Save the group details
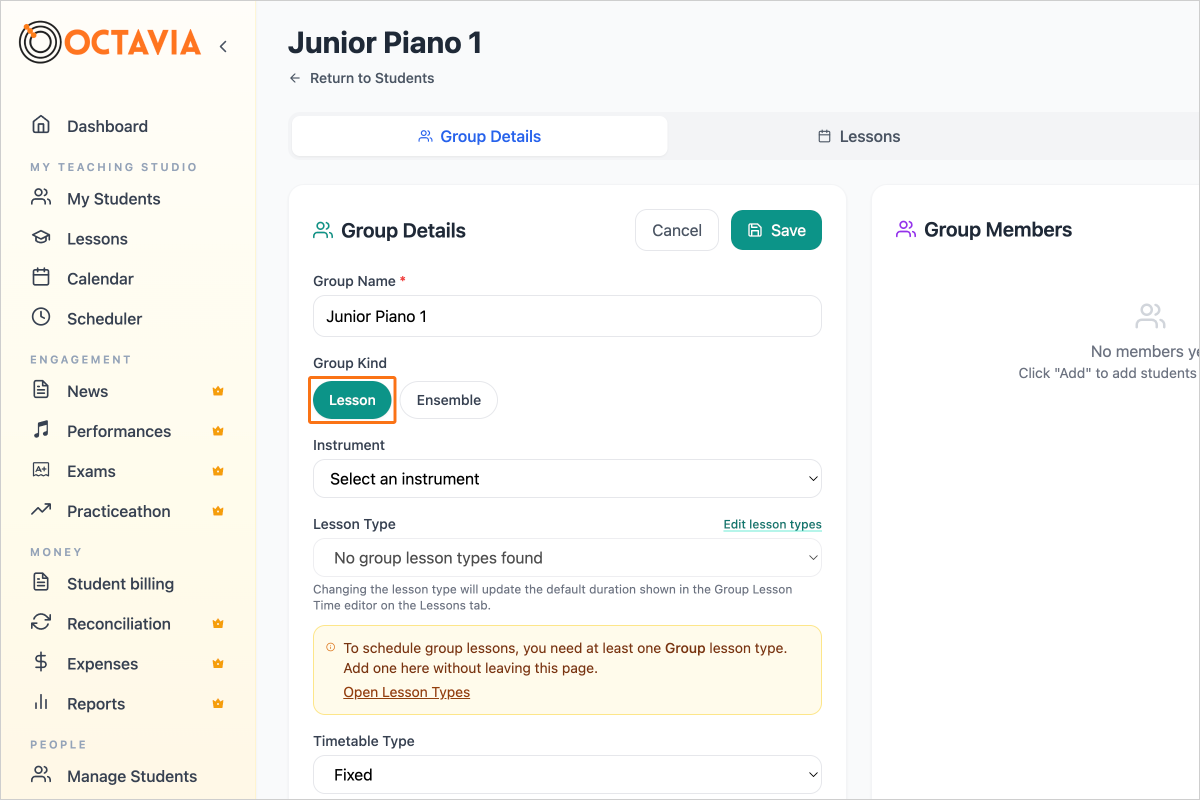Image resolution: width=1200 pixels, height=800 pixels. click(776, 230)
